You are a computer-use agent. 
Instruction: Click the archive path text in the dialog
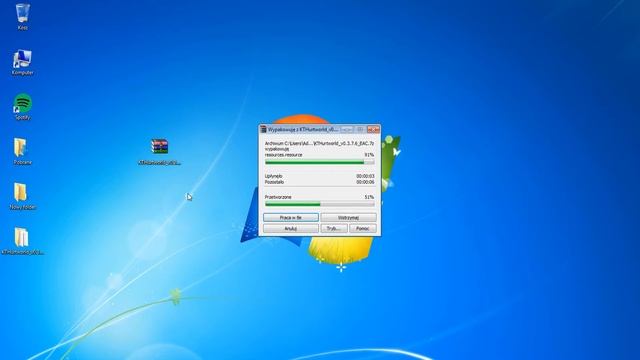tap(319, 144)
